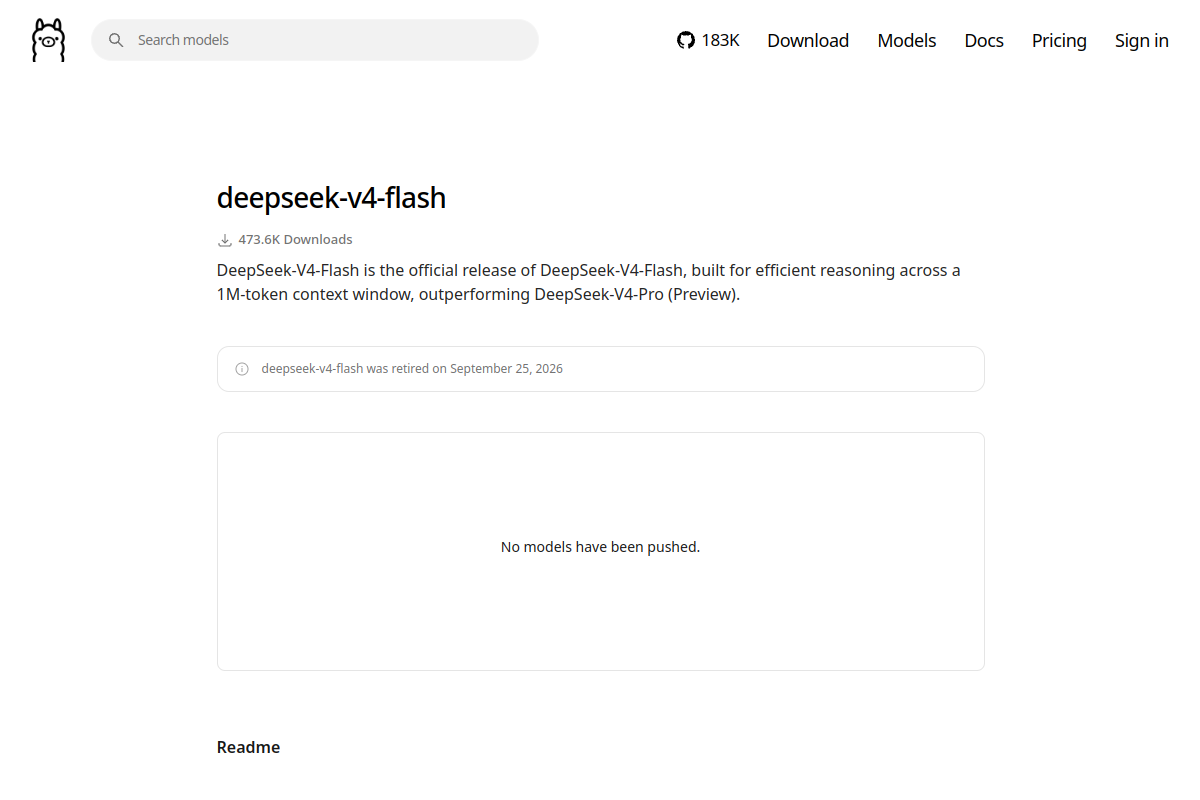Open the Docs link
The image size is (1200, 800).
(984, 40)
